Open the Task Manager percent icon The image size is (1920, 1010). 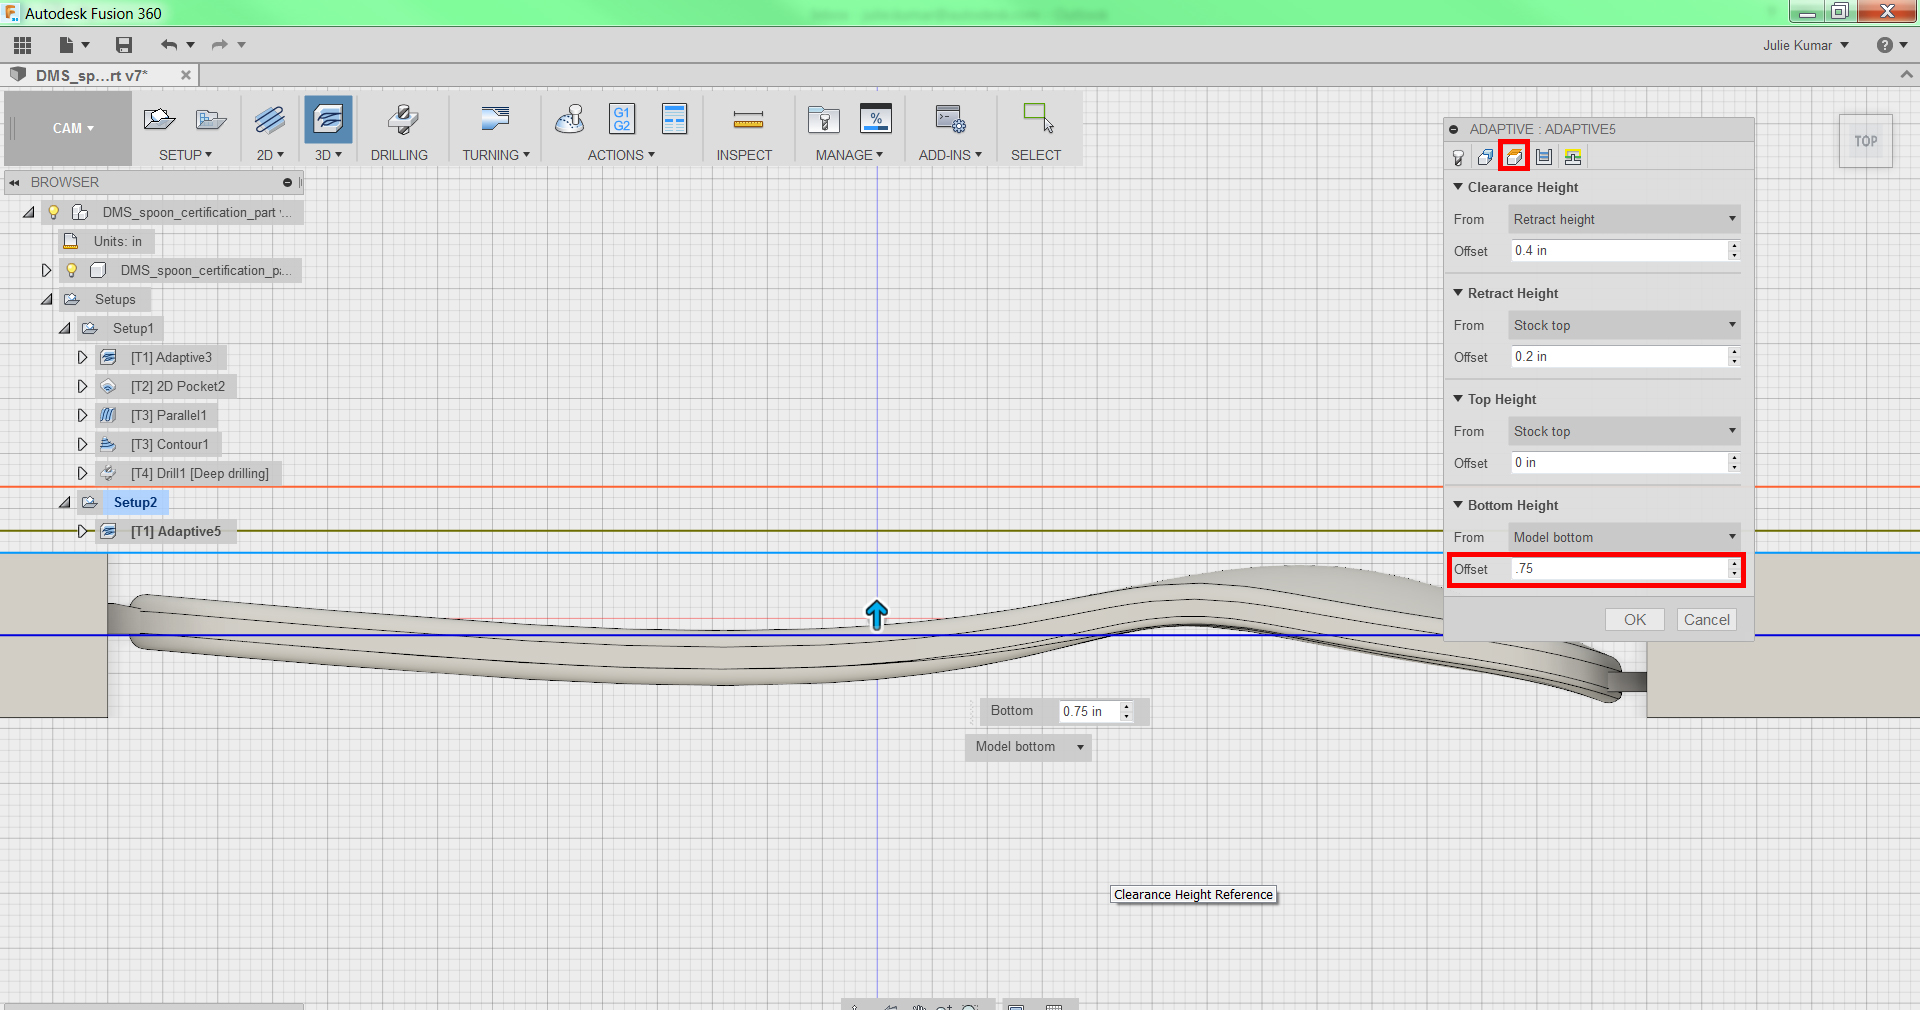(876, 120)
